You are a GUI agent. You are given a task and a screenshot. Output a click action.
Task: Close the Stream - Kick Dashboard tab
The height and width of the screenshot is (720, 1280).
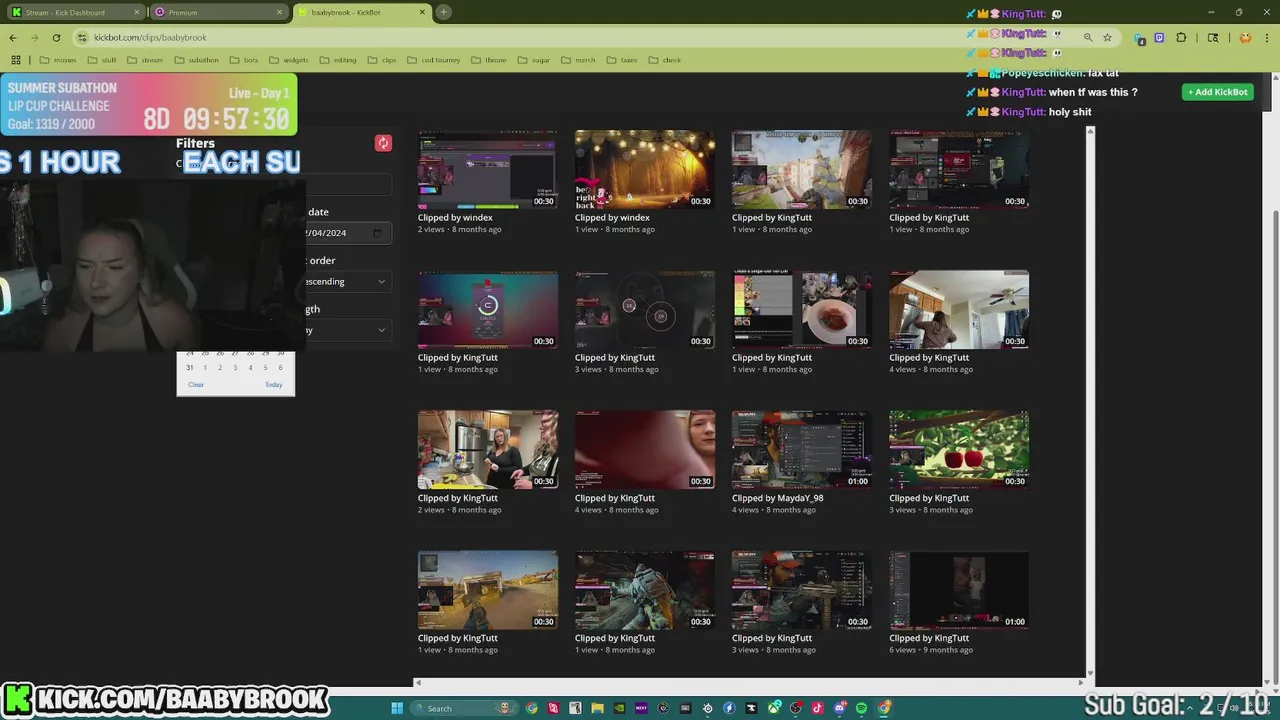coord(136,12)
